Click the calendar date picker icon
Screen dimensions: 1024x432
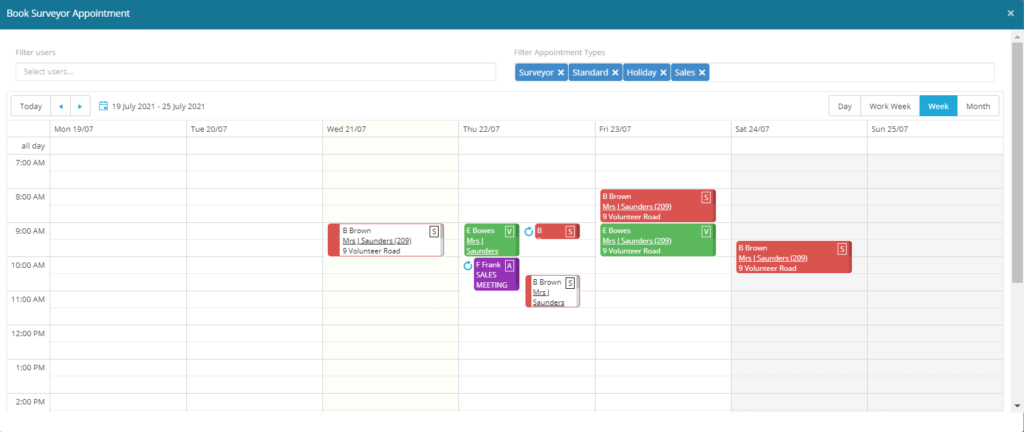pyautogui.click(x=104, y=106)
